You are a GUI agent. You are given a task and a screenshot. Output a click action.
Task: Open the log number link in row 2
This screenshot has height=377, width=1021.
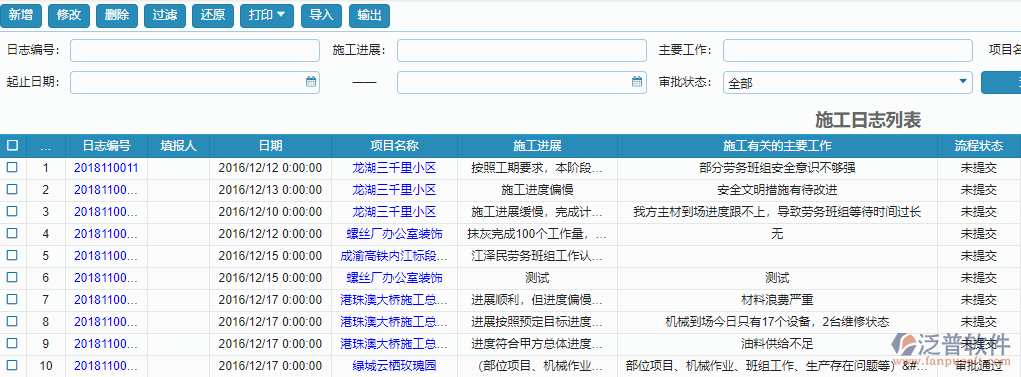pyautogui.click(x=106, y=190)
